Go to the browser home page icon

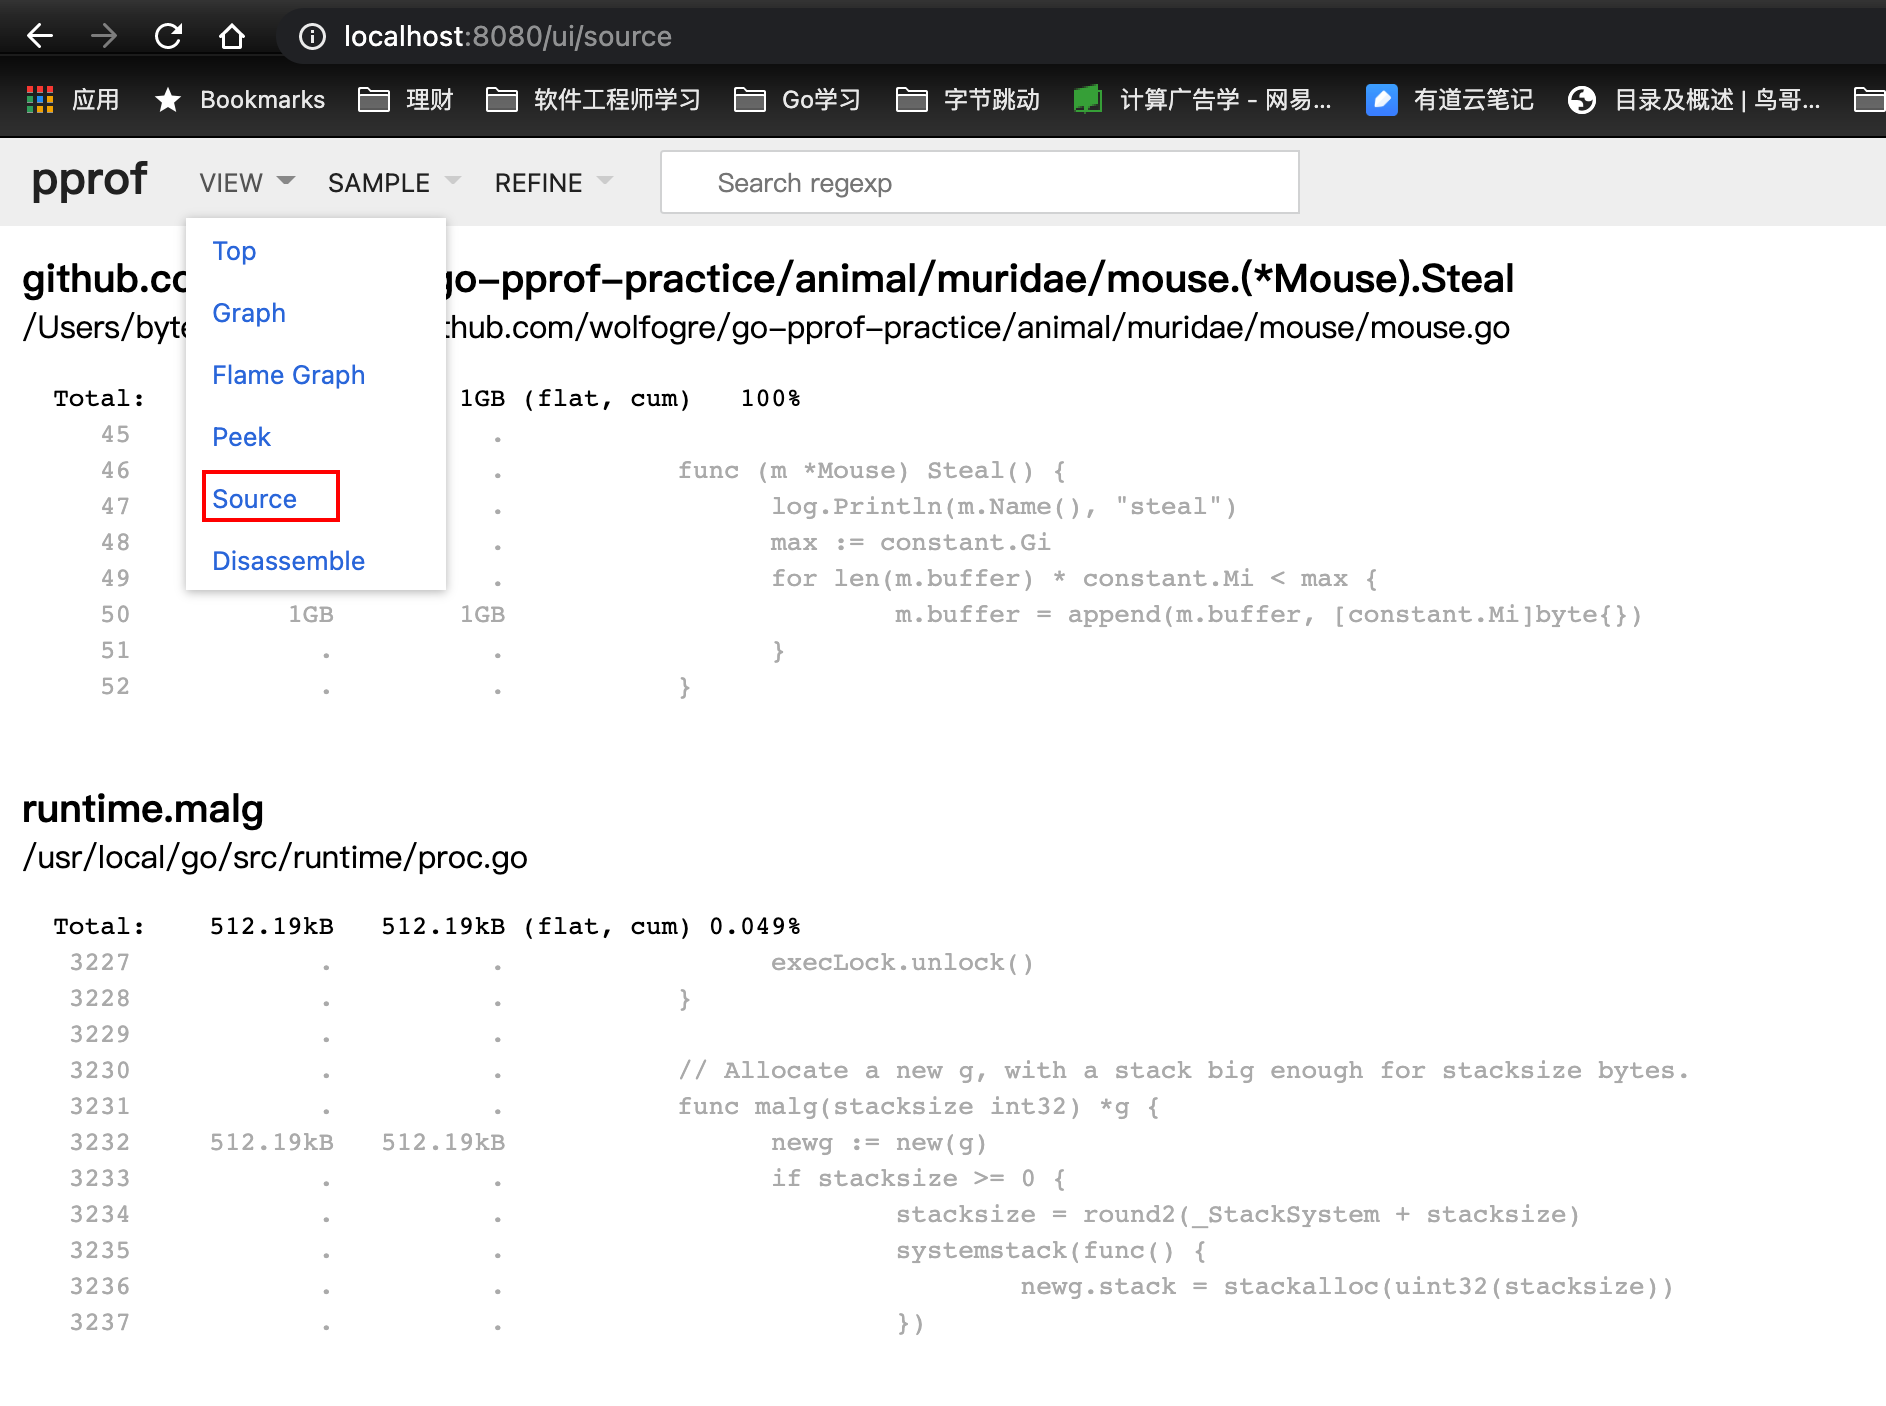[232, 37]
